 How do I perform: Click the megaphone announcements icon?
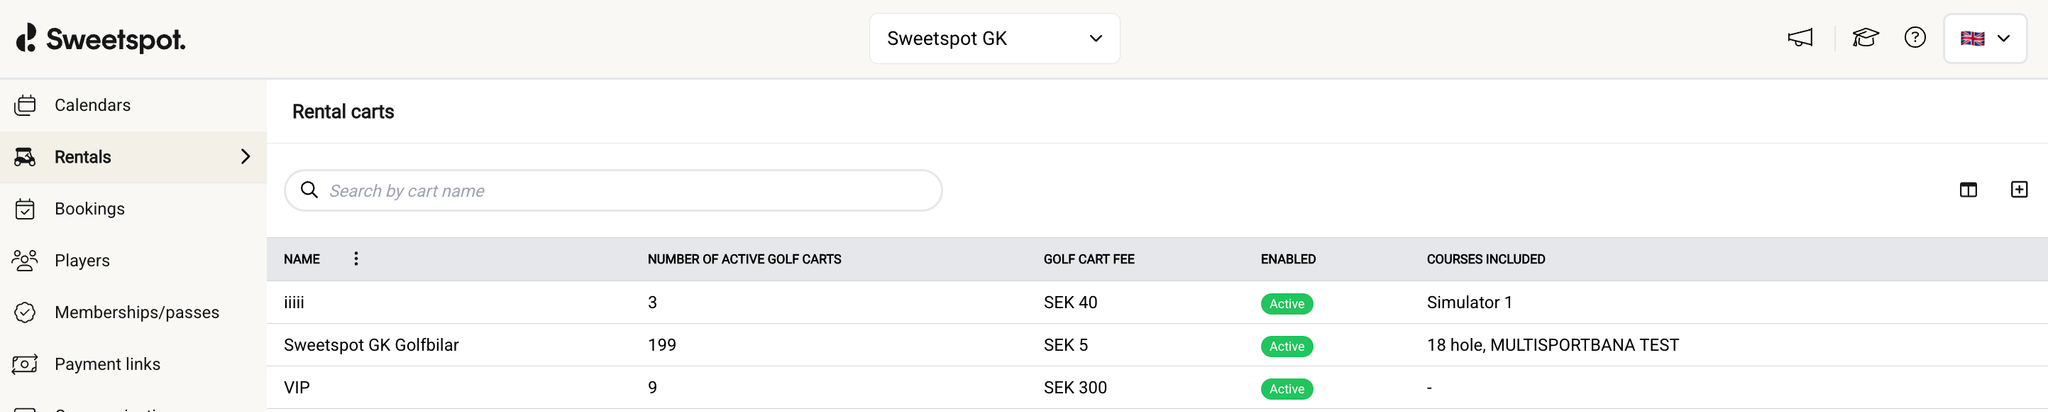(x=1800, y=38)
